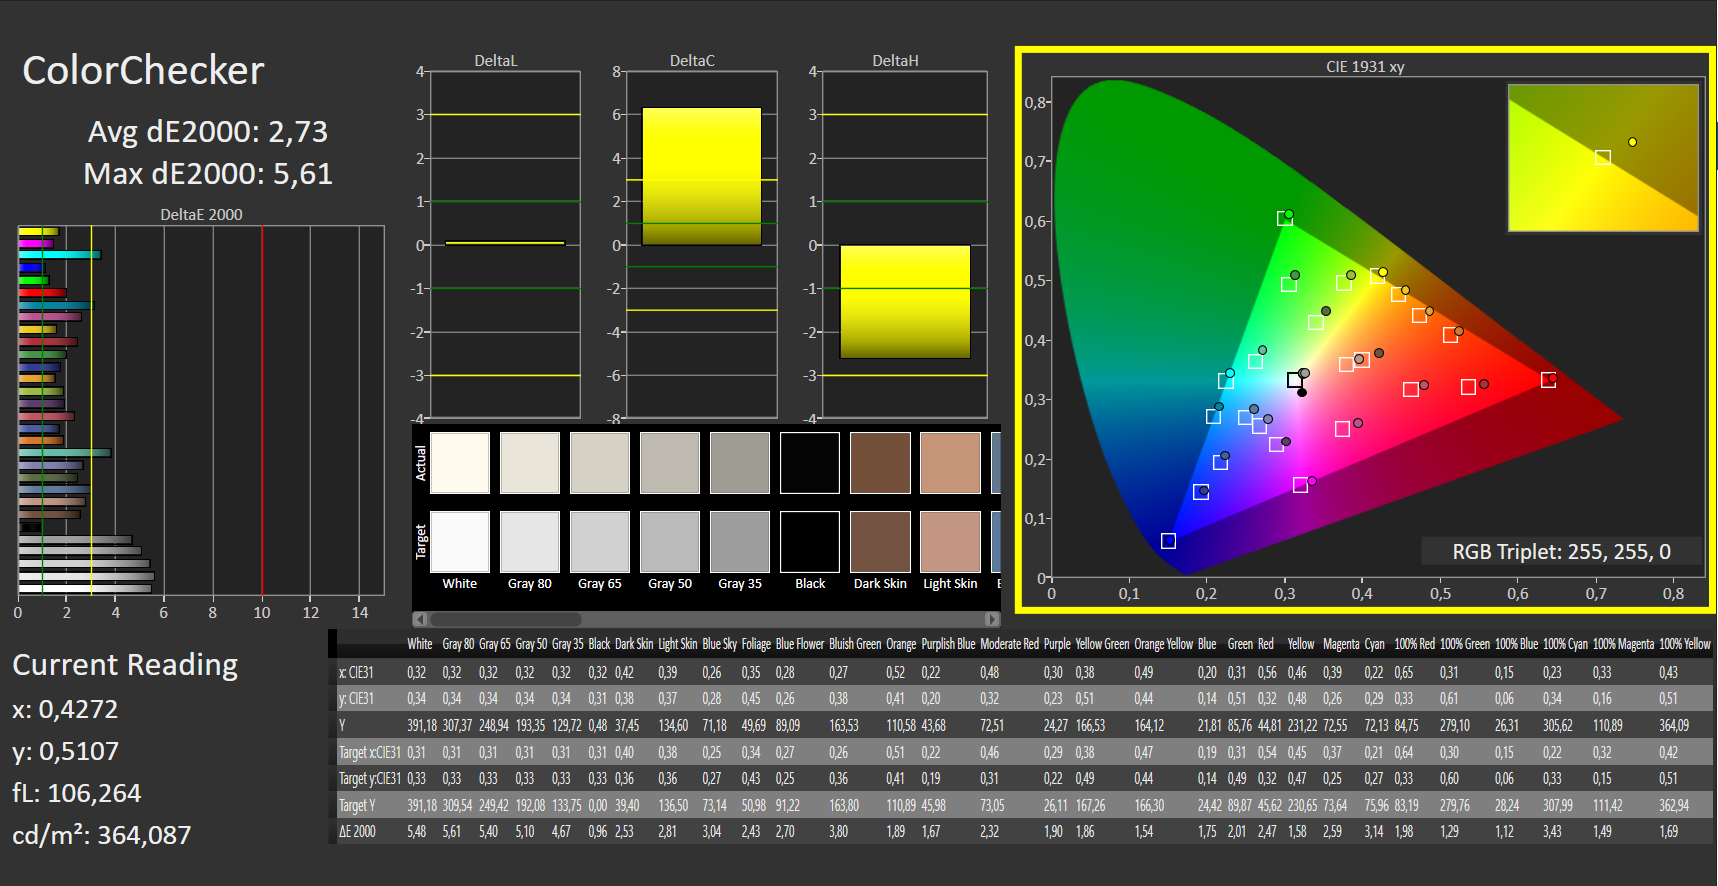The width and height of the screenshot is (1718, 886).
Task: Select the Actual Gray 80 swatch
Action: coord(530,463)
